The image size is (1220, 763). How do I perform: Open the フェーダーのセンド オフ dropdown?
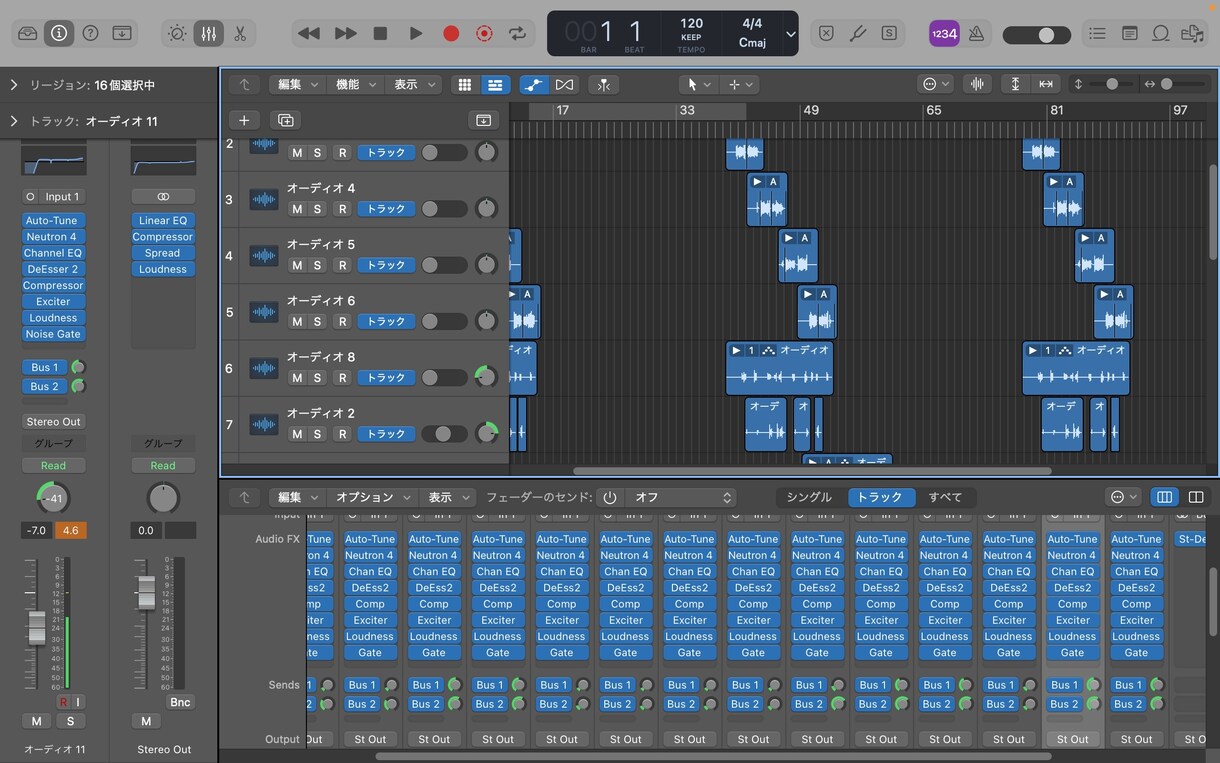(x=682, y=497)
